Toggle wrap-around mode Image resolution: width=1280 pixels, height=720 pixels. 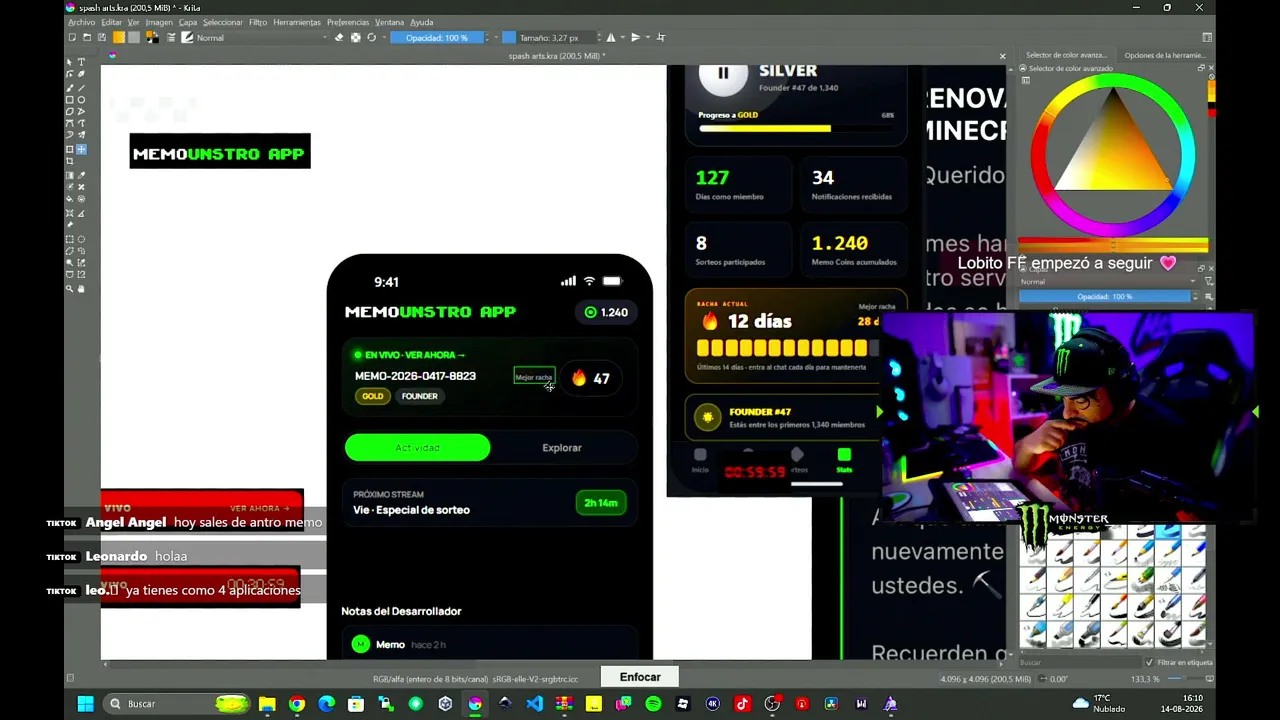[660, 38]
